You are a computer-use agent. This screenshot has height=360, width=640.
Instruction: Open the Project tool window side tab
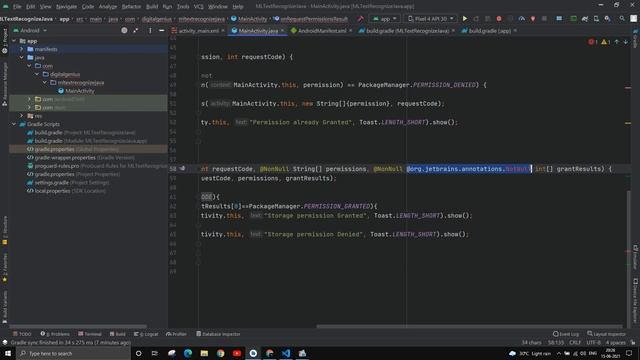[4, 41]
